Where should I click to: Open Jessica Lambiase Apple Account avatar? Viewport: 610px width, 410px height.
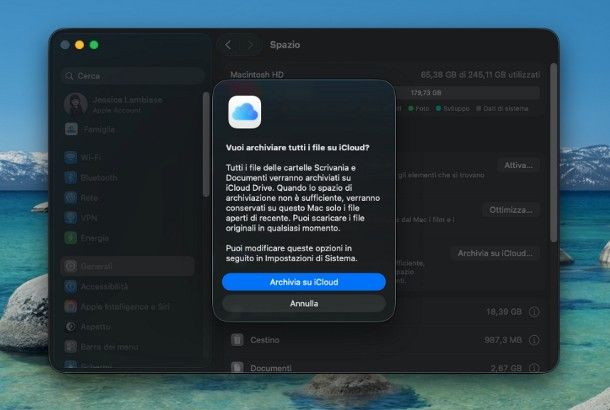tap(76, 104)
